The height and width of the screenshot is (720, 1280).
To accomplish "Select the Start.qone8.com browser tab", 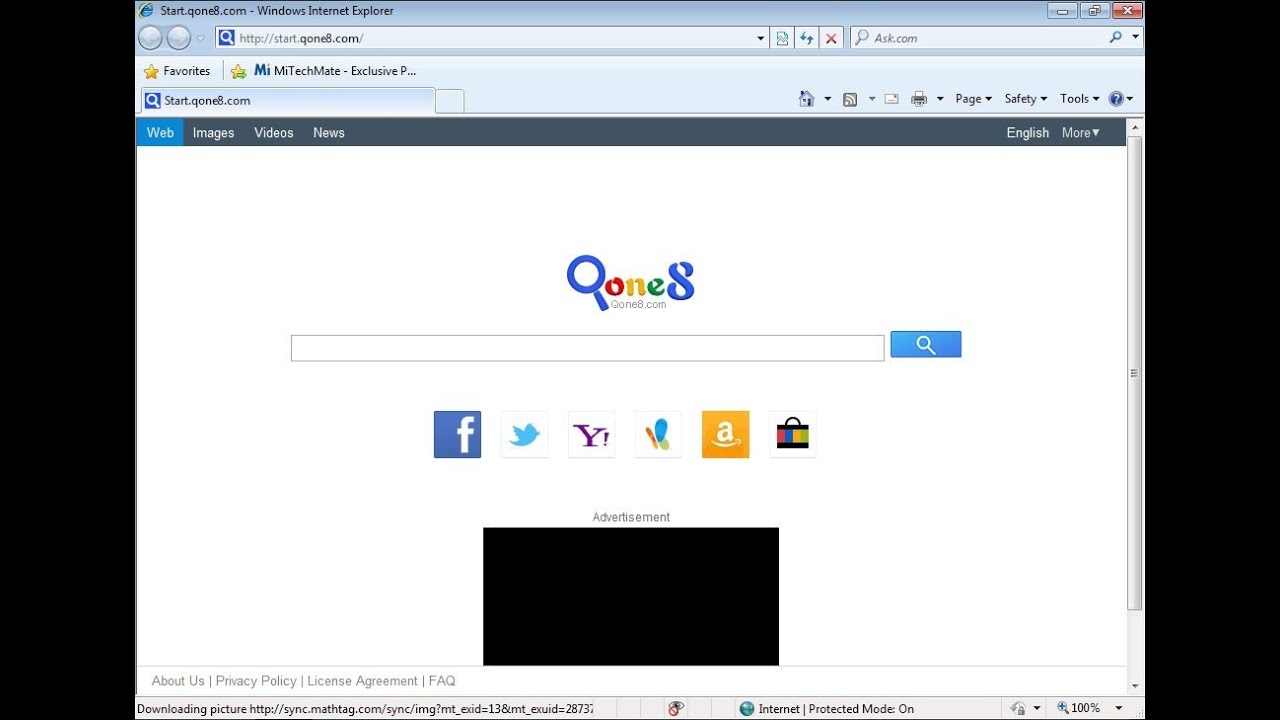I will (x=288, y=100).
